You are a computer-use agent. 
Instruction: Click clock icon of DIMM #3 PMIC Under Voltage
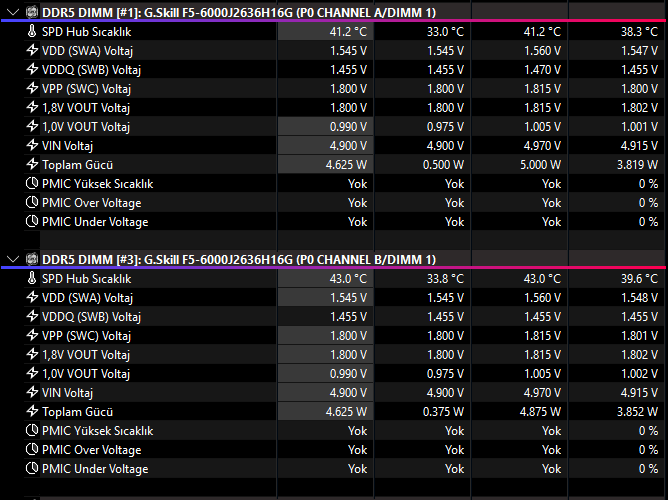pos(32,468)
